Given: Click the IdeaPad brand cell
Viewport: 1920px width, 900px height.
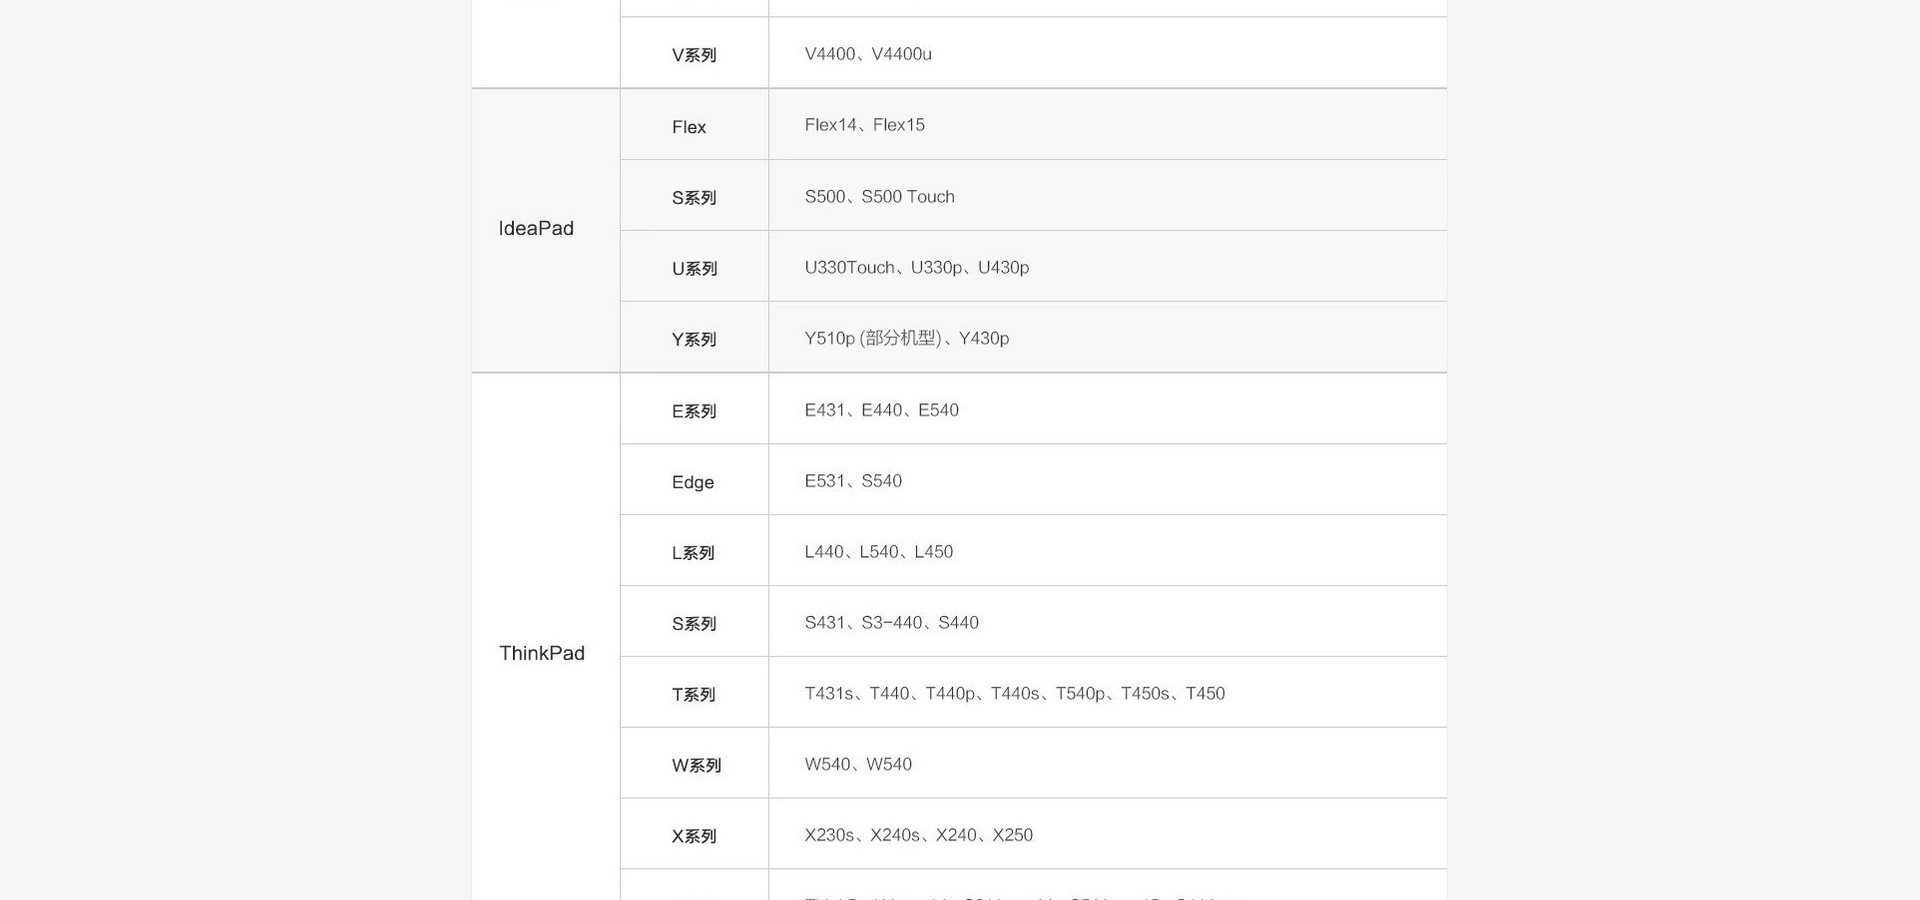Looking at the screenshot, I should pyautogui.click(x=545, y=230).
